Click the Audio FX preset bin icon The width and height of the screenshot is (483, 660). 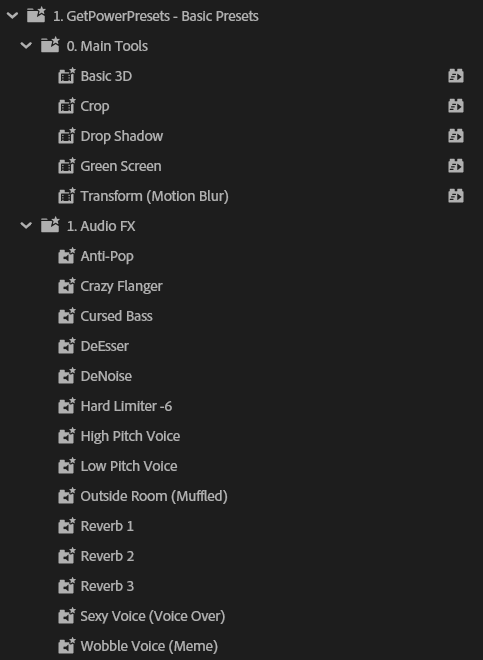tap(50, 225)
